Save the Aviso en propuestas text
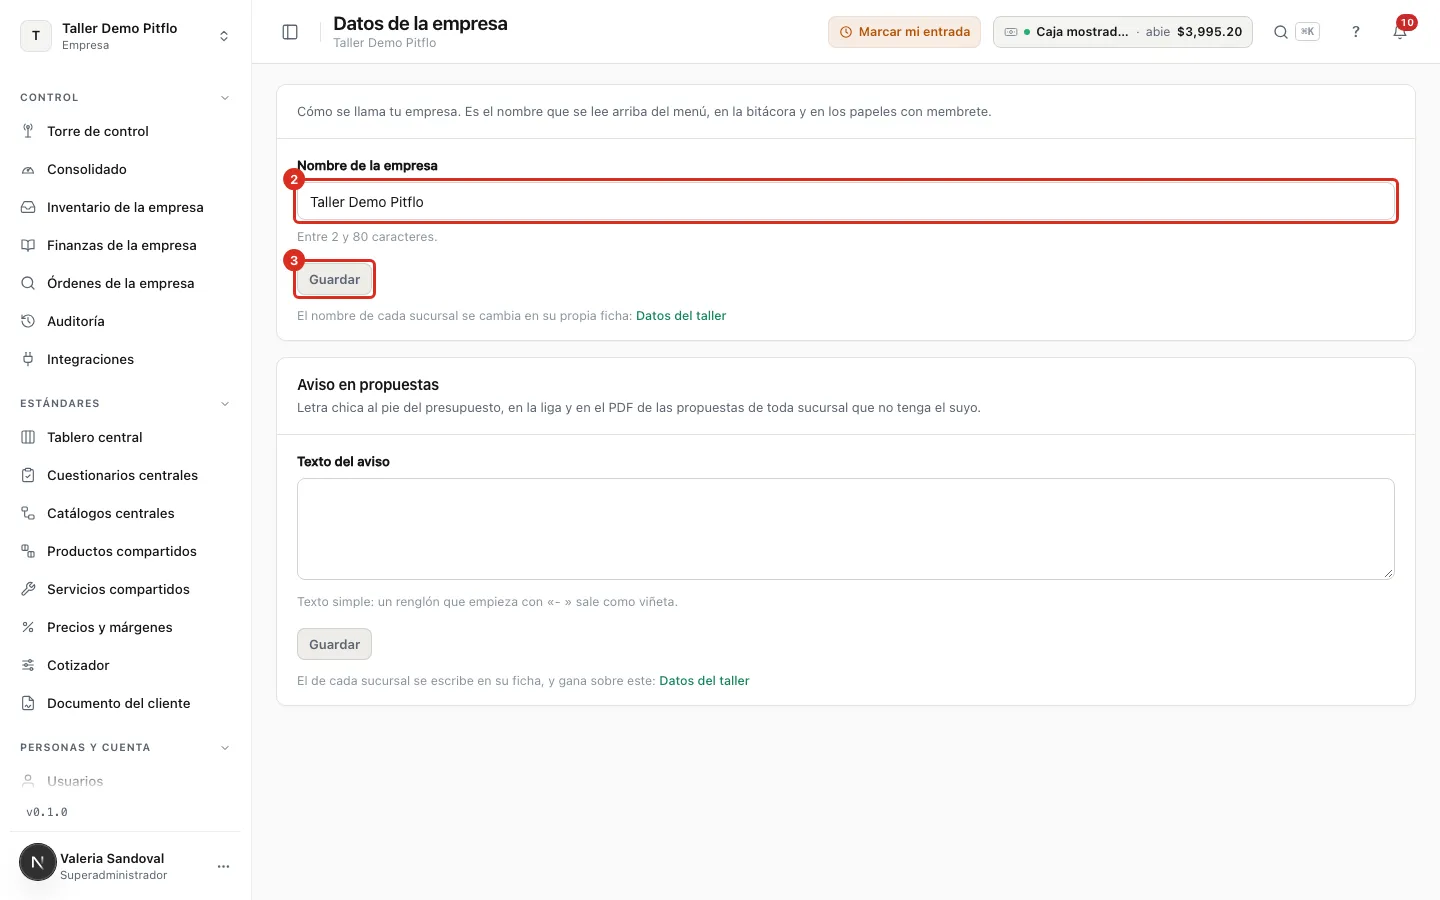 click(x=334, y=645)
